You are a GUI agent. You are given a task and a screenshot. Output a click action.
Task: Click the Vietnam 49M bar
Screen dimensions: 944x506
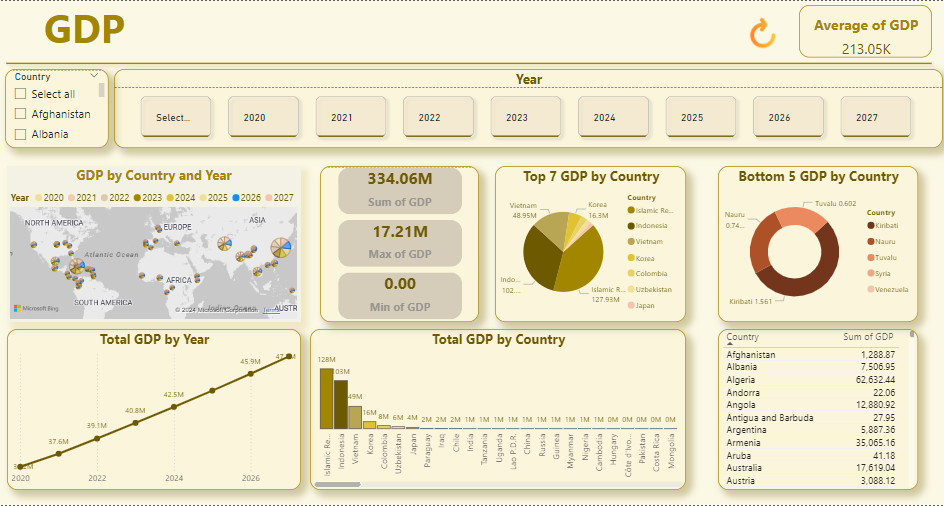(355, 417)
